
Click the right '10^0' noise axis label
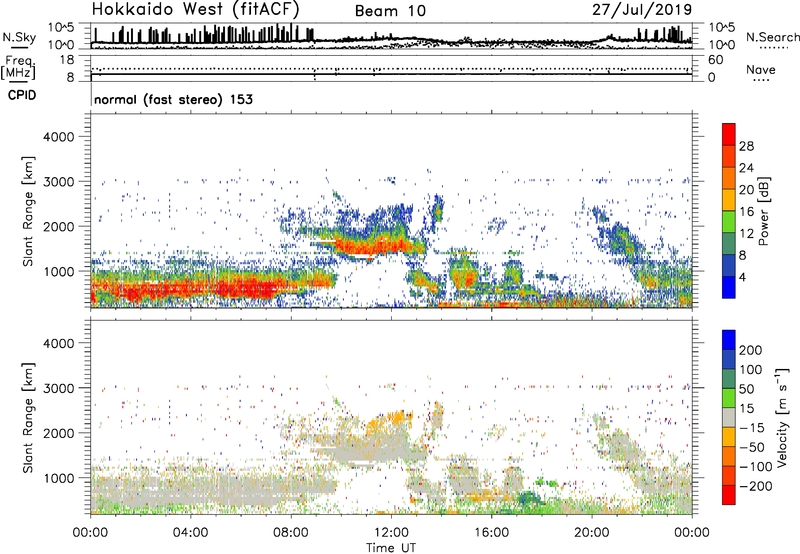point(722,45)
